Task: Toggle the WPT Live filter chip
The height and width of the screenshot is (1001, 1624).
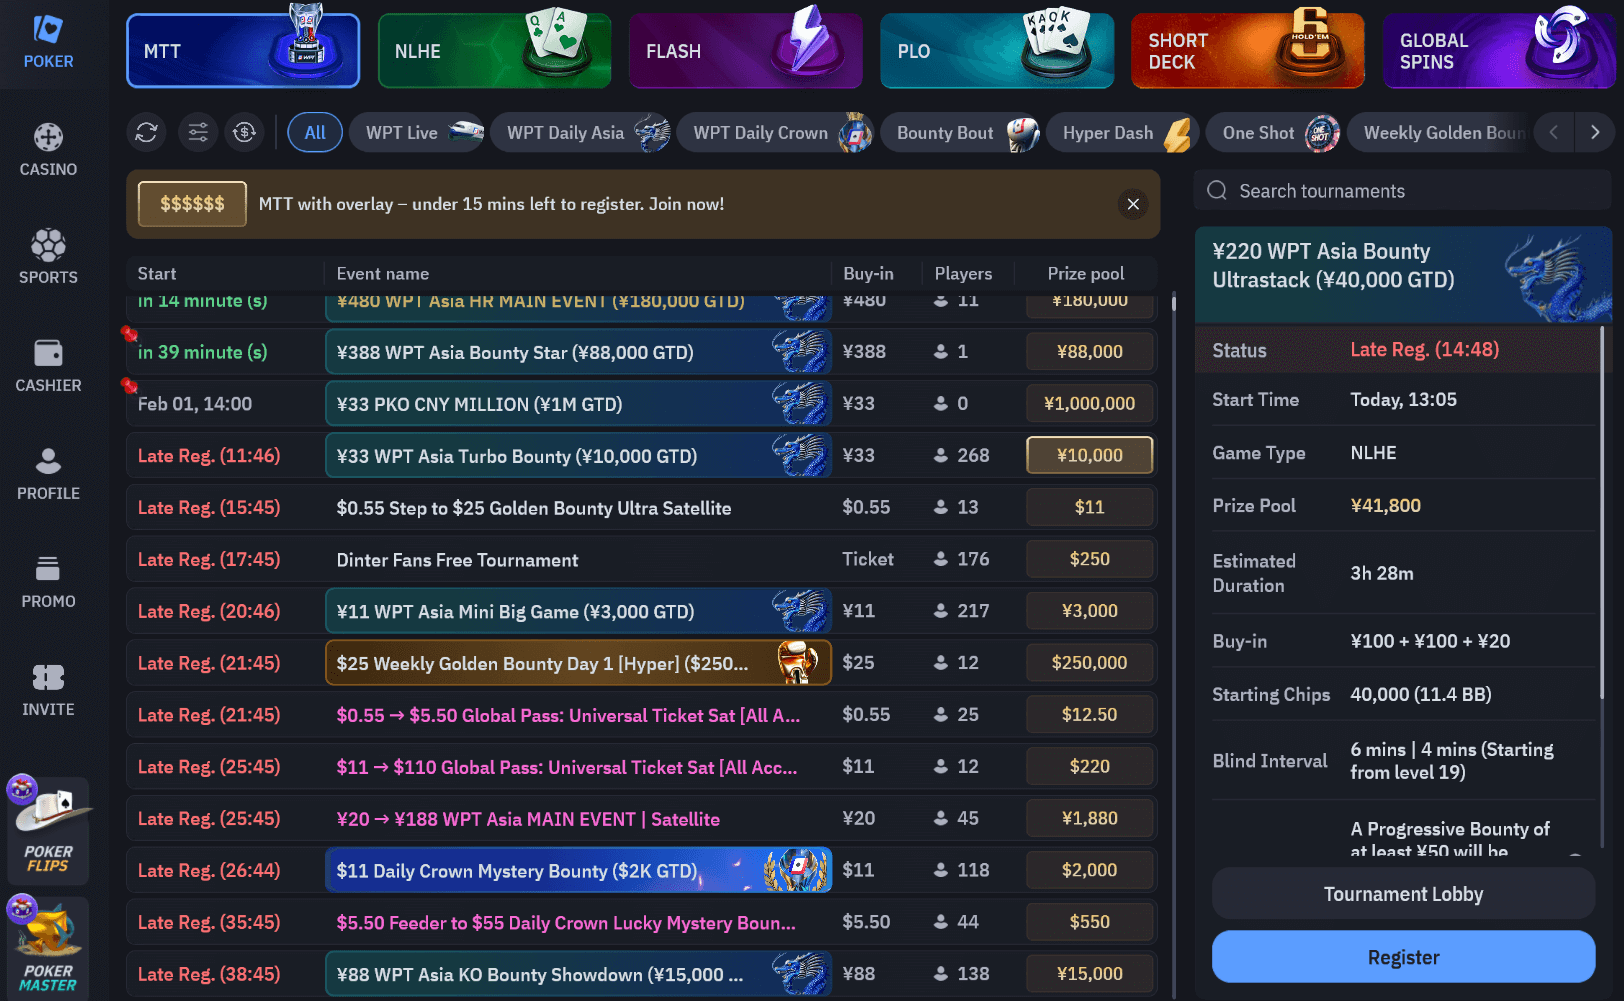Action: [x=417, y=132]
